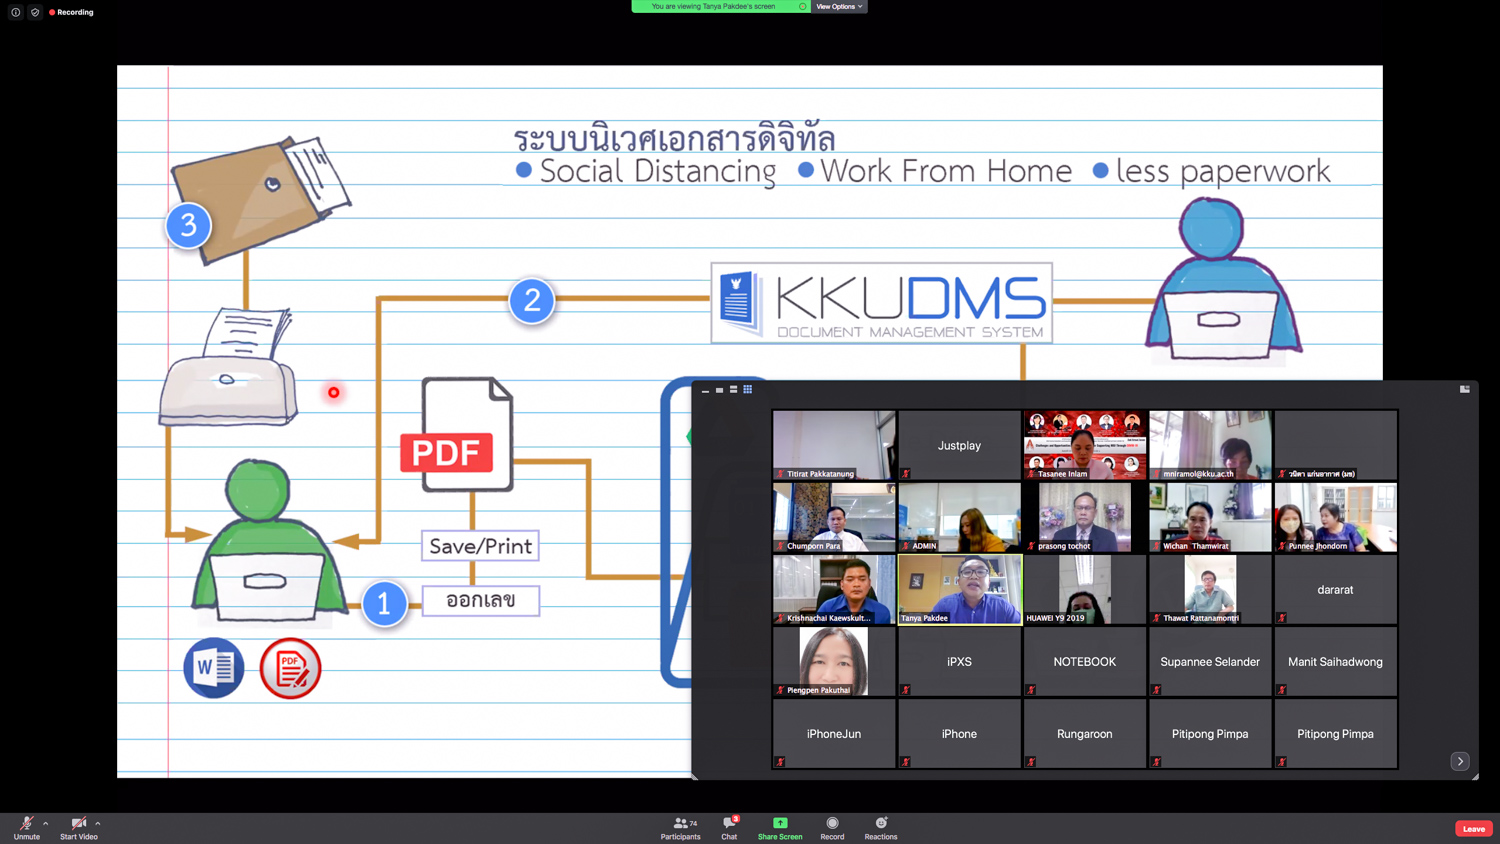Switch video panel to single-strip view
The height and width of the screenshot is (844, 1500).
coord(719,390)
